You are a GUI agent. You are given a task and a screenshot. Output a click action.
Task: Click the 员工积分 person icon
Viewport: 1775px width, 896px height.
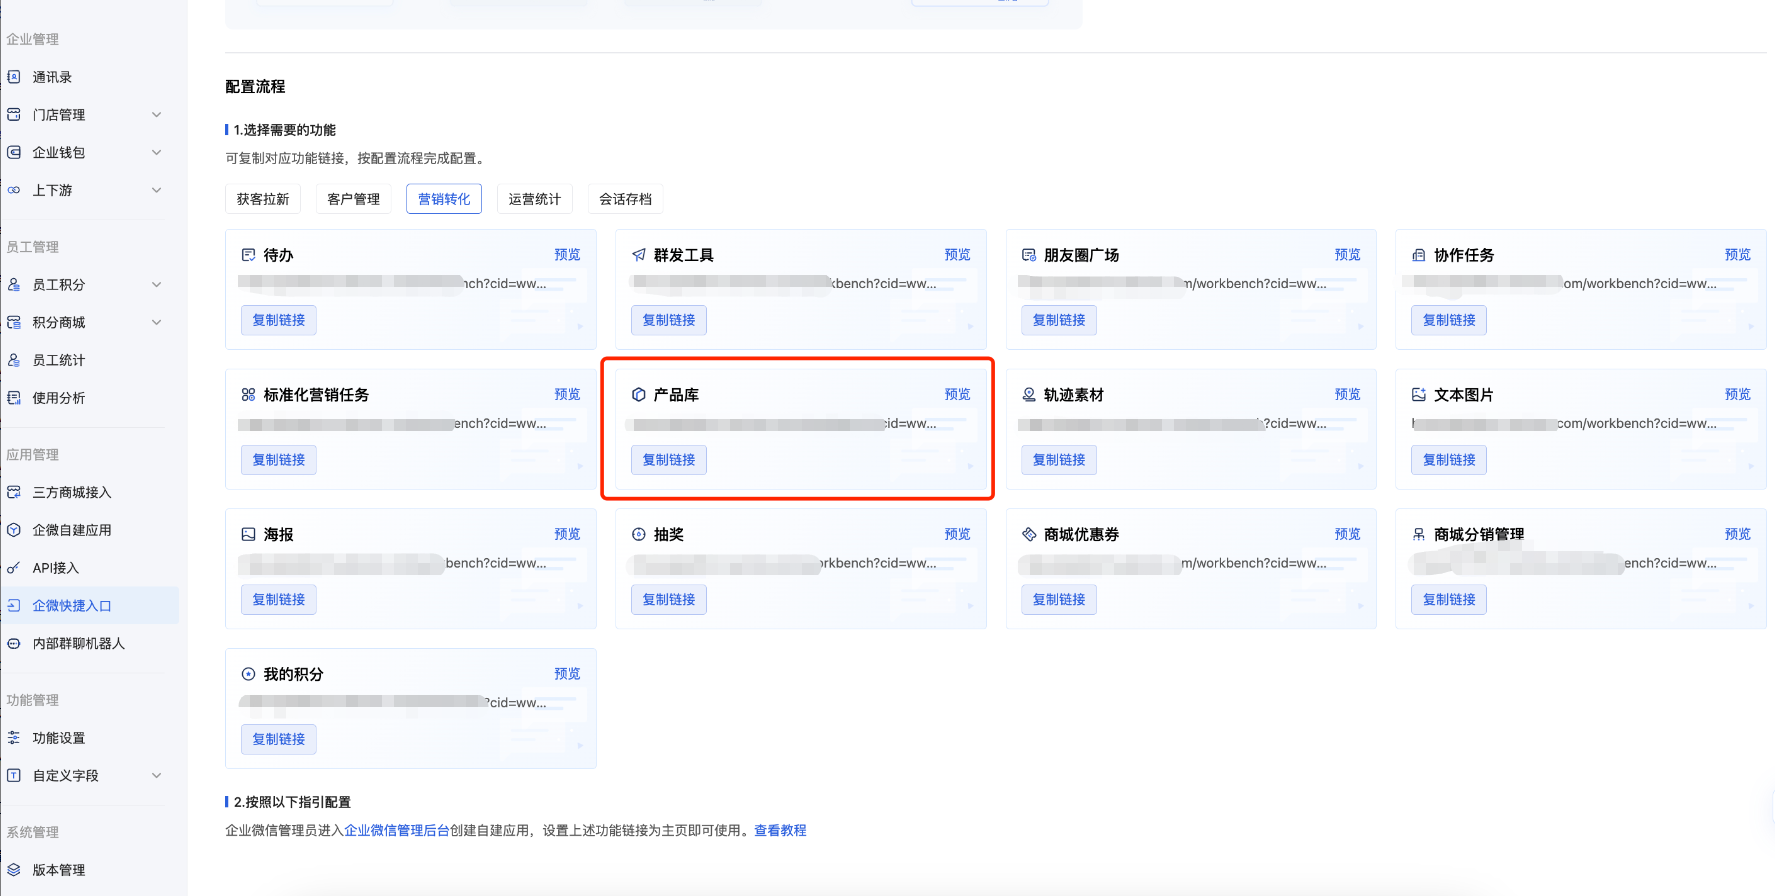point(14,285)
